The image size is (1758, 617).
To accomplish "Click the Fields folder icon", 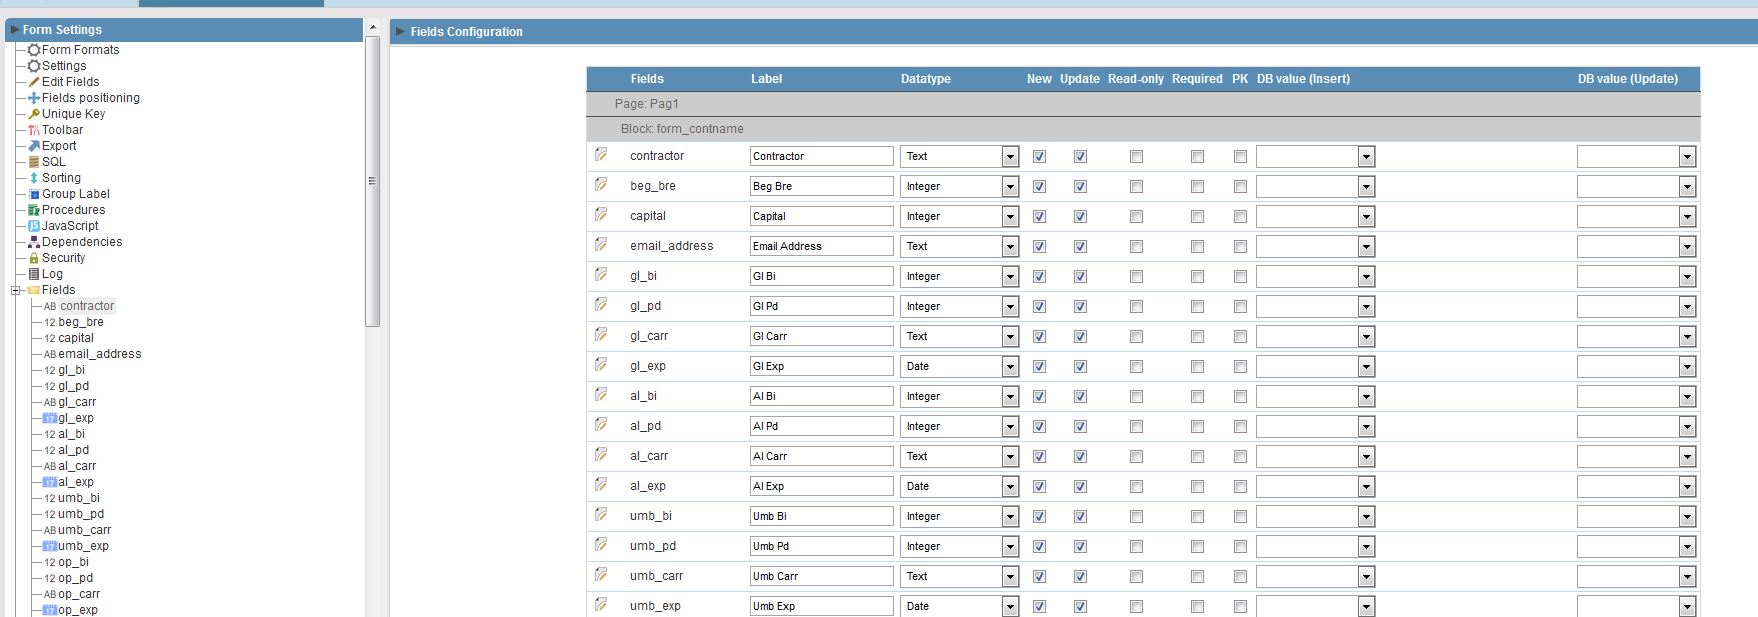I will pos(33,290).
